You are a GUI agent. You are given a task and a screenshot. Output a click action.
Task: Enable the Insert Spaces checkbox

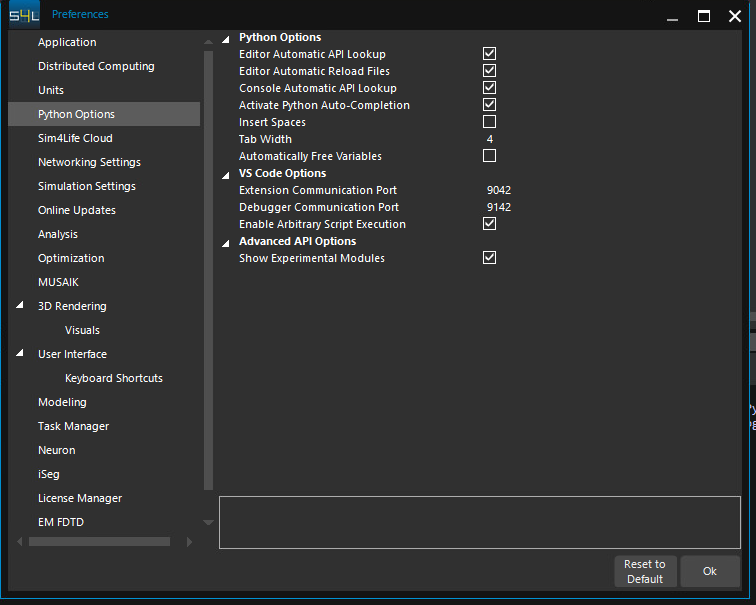(x=489, y=121)
